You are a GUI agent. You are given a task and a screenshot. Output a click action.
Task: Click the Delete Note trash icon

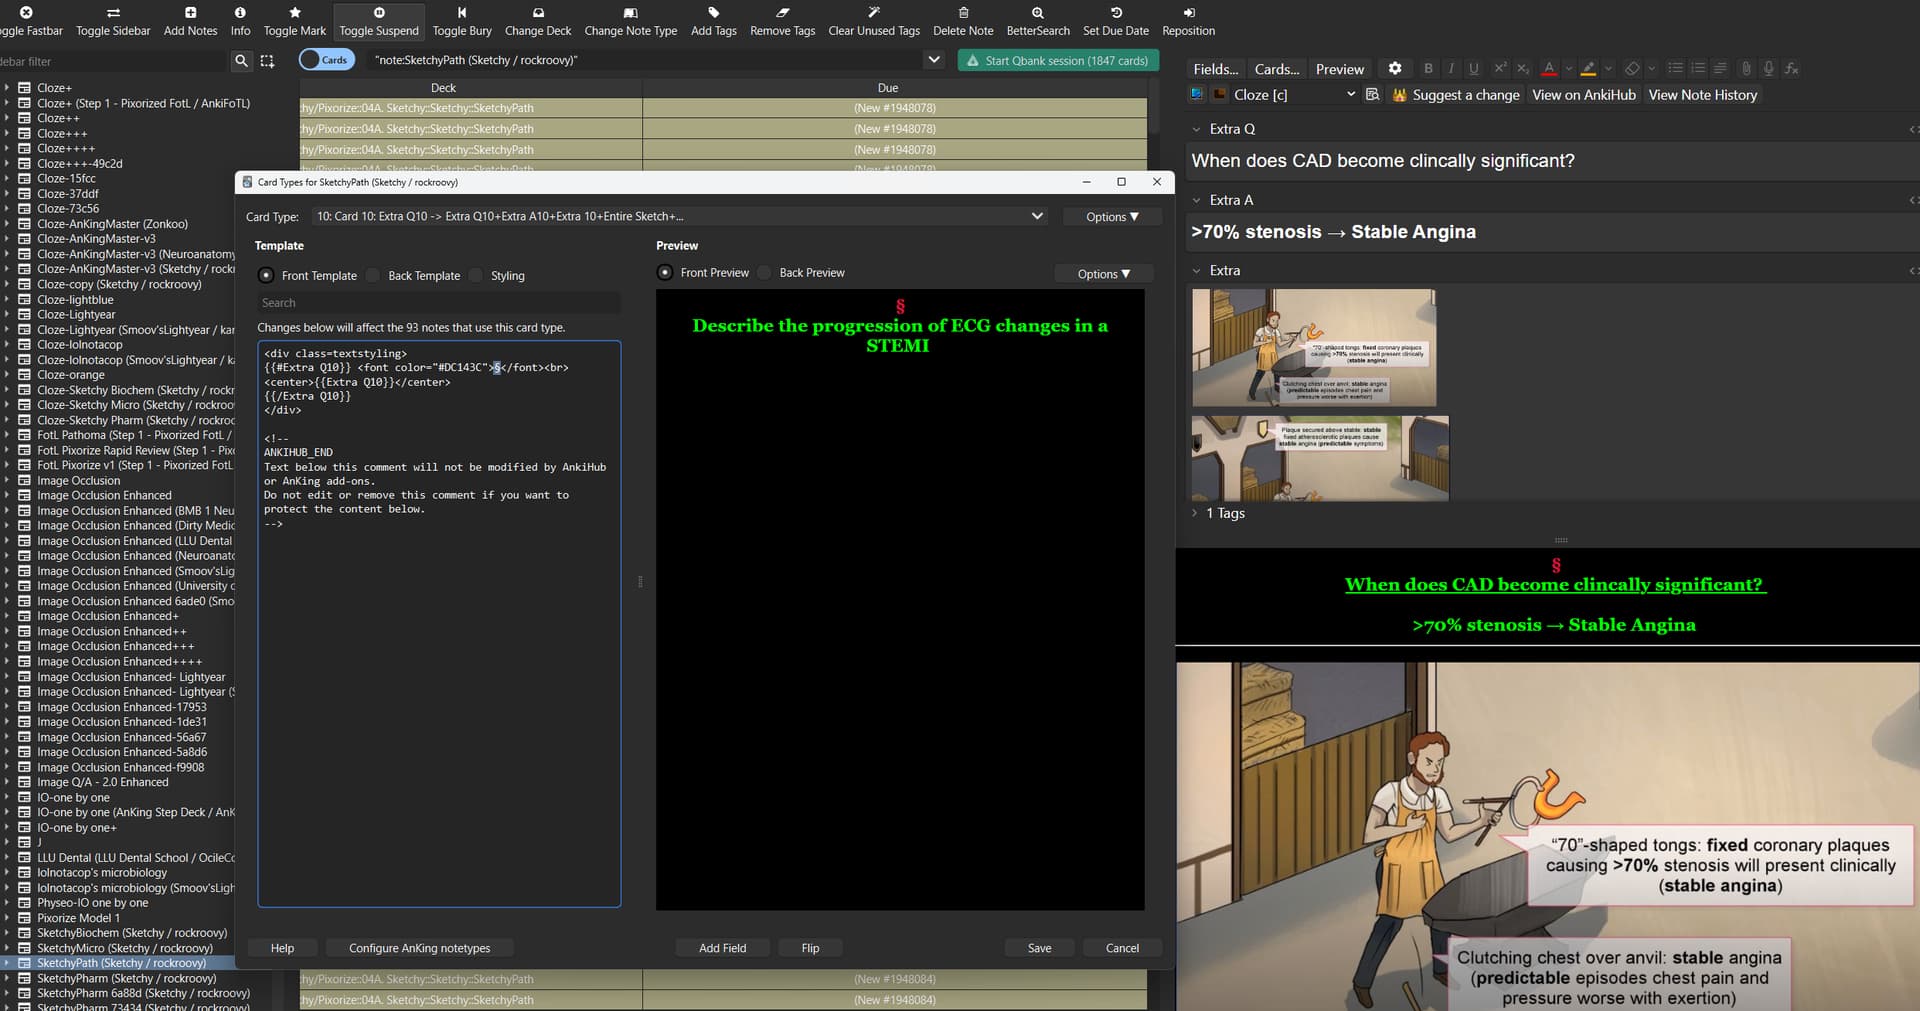[x=963, y=13]
